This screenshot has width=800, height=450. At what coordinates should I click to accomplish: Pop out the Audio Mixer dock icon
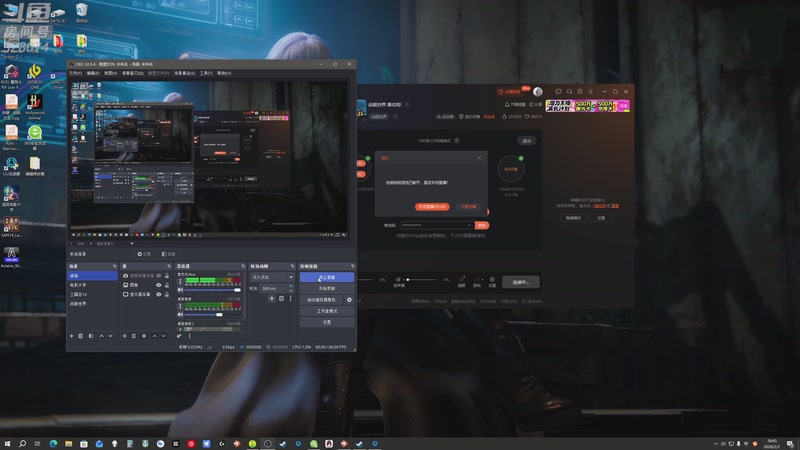[243, 266]
